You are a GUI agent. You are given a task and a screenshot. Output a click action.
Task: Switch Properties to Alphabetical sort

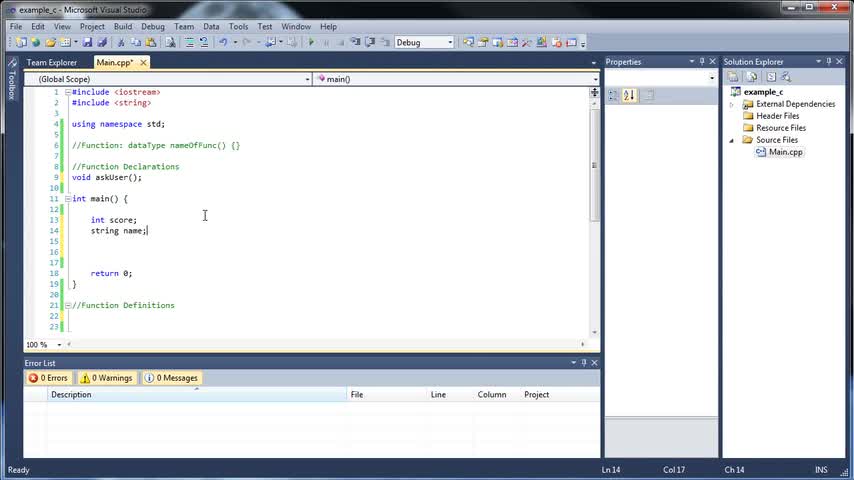click(629, 96)
